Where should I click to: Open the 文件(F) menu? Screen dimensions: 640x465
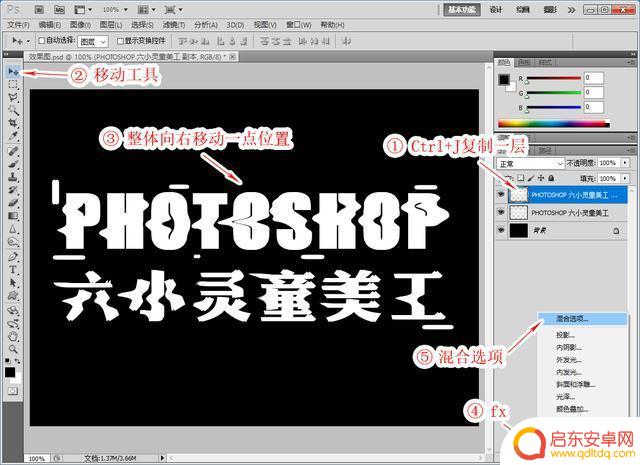click(18, 25)
